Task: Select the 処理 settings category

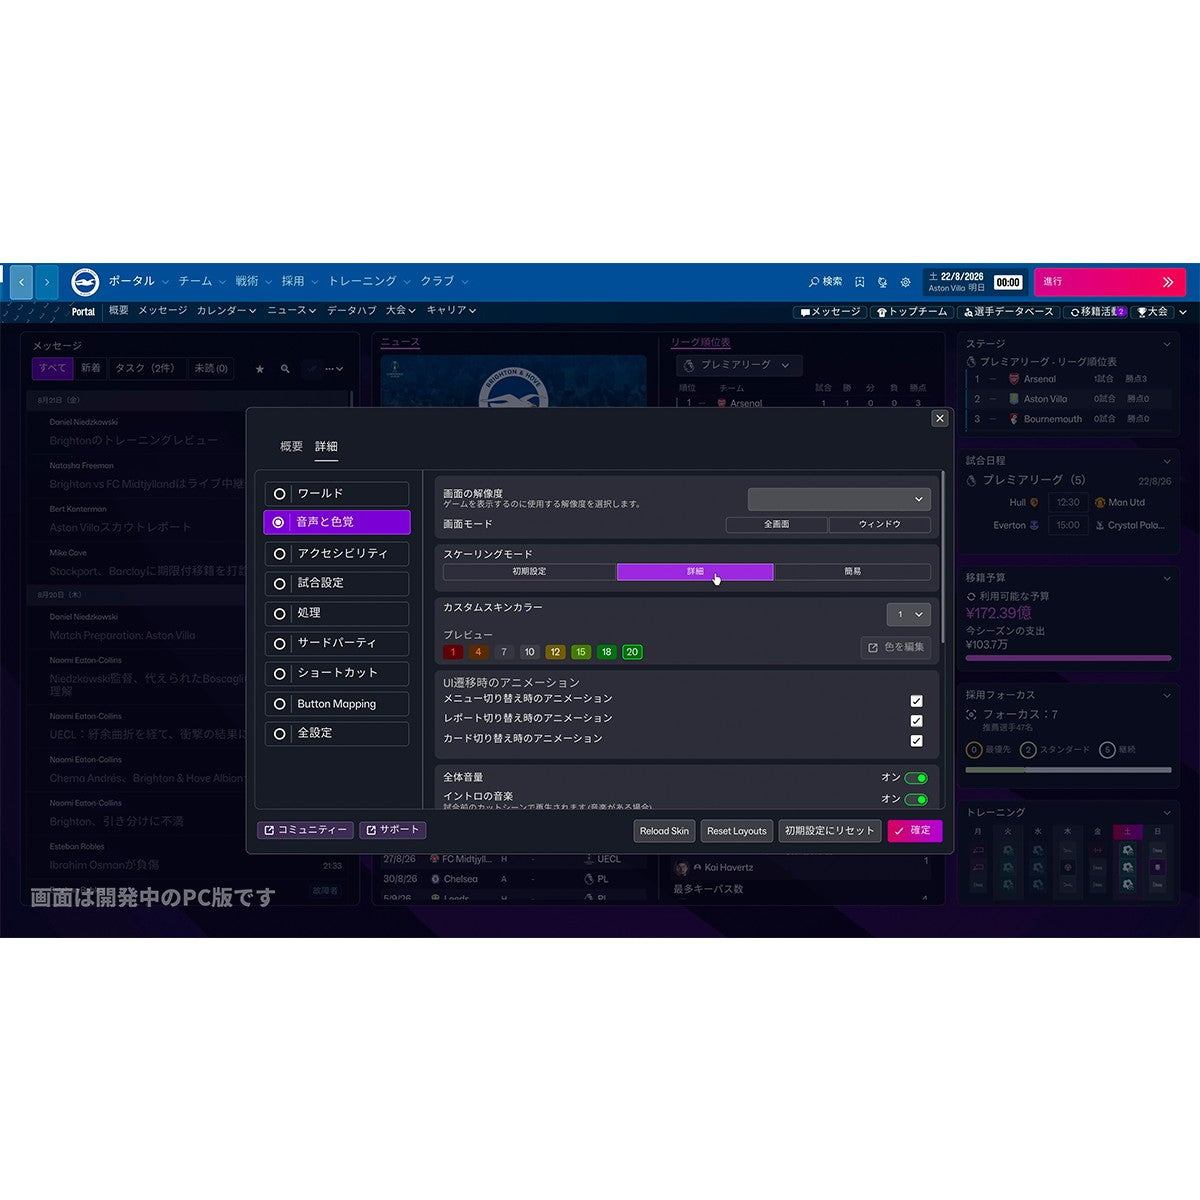Action: 337,613
